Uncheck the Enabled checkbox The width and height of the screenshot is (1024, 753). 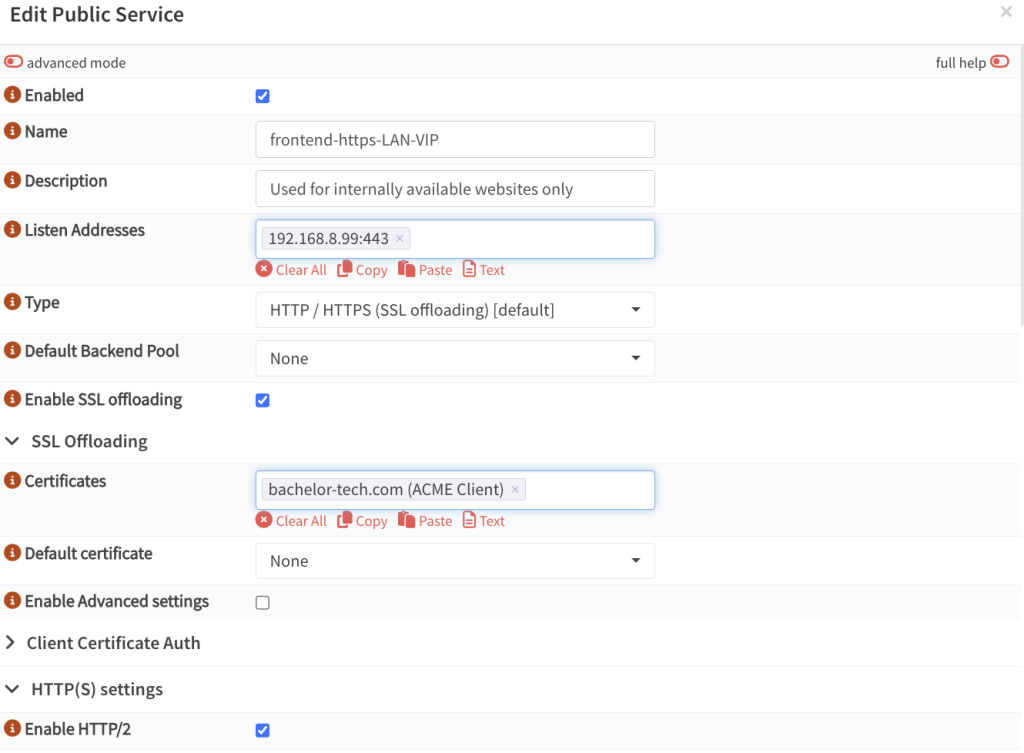click(x=262, y=95)
